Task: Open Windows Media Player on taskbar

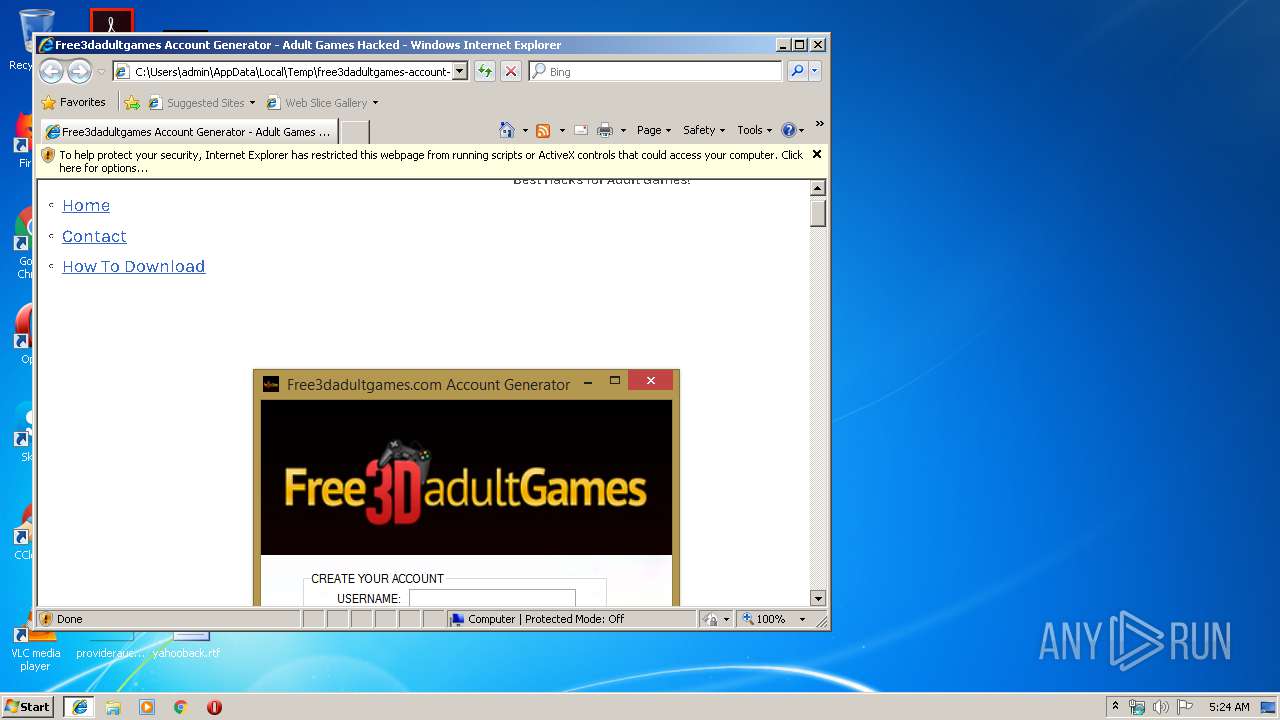Action: (x=147, y=706)
